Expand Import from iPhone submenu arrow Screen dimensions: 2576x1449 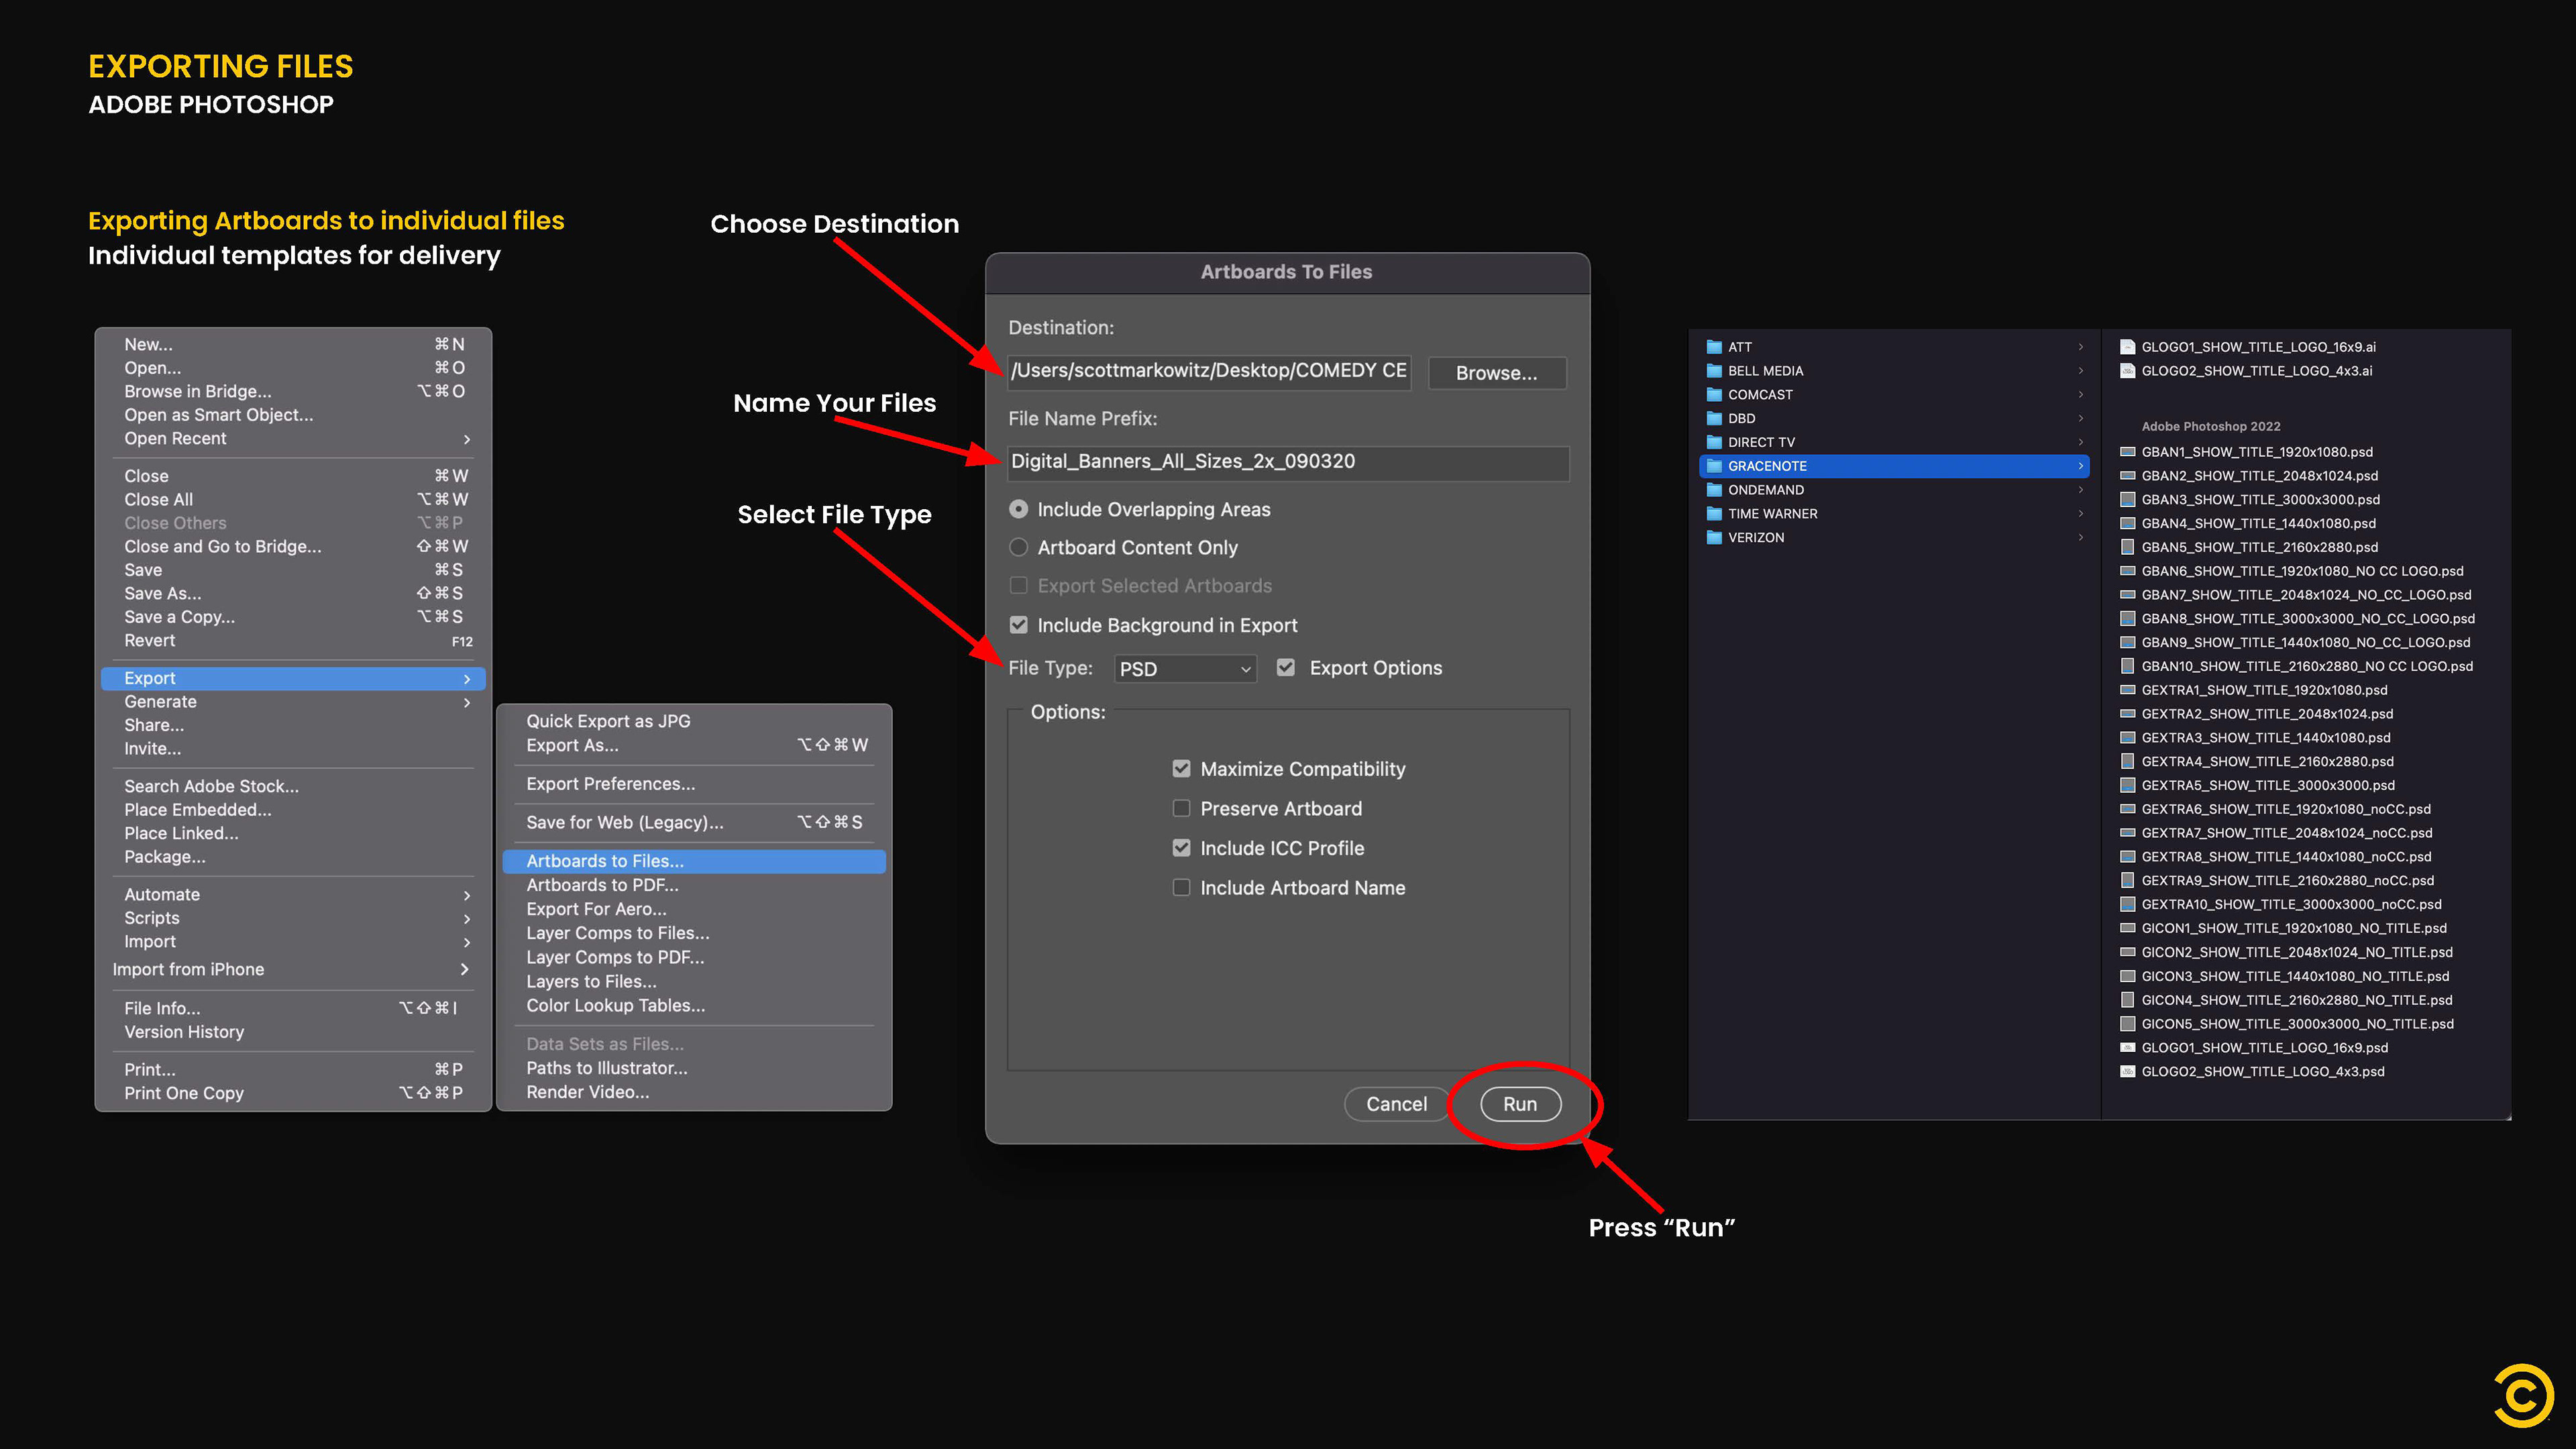(x=464, y=969)
